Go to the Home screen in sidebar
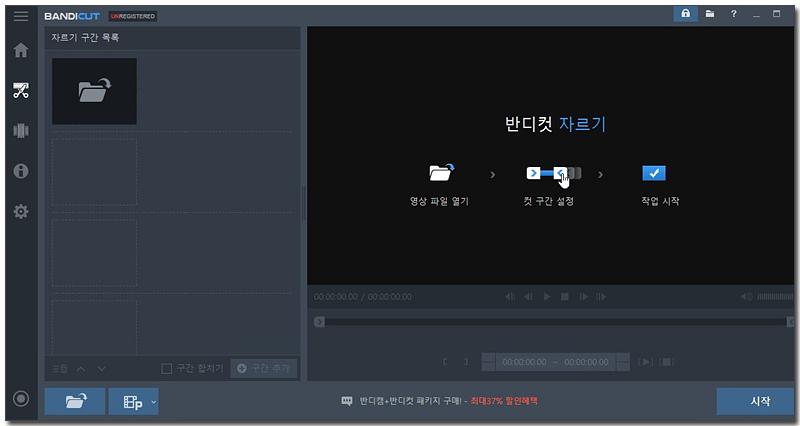The image size is (800, 426). [x=21, y=50]
